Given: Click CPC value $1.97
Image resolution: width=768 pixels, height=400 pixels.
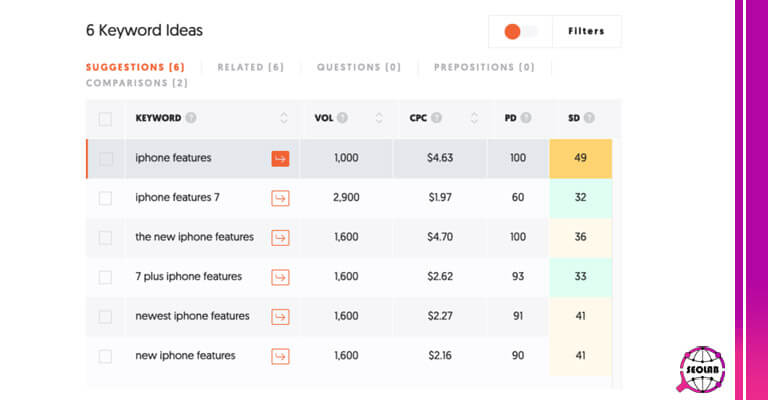Looking at the screenshot, I should 440,198.
